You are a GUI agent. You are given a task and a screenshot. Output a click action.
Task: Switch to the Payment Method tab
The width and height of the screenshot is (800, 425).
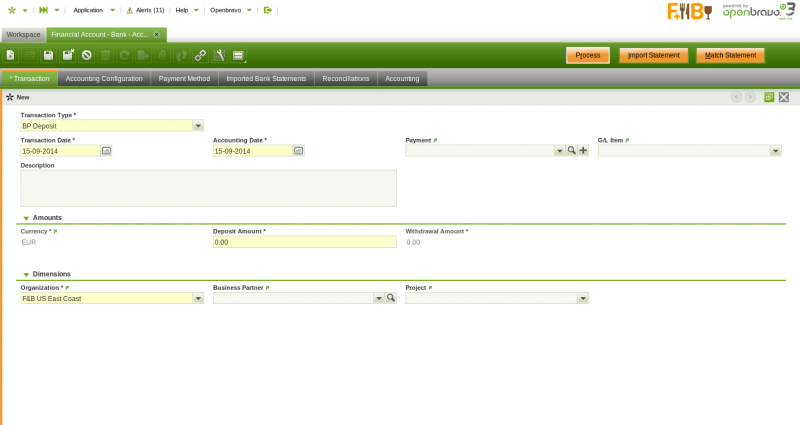[184, 78]
